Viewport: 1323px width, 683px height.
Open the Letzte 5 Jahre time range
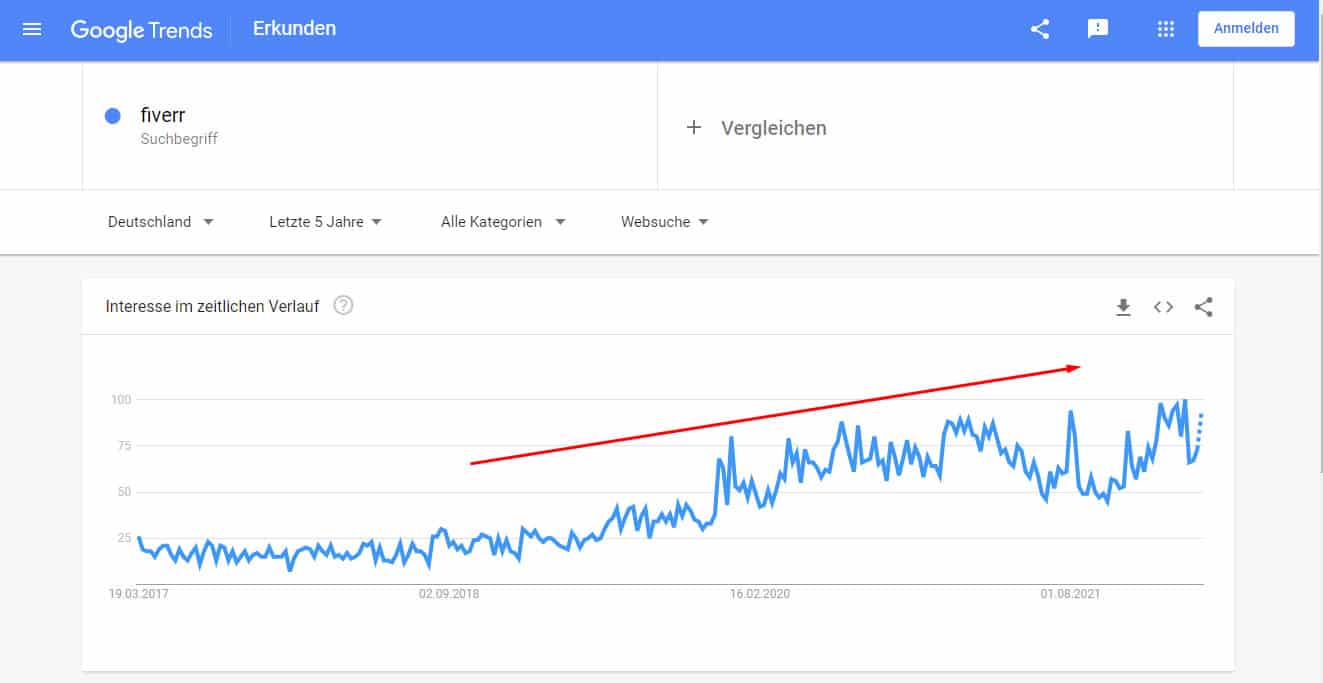point(325,222)
